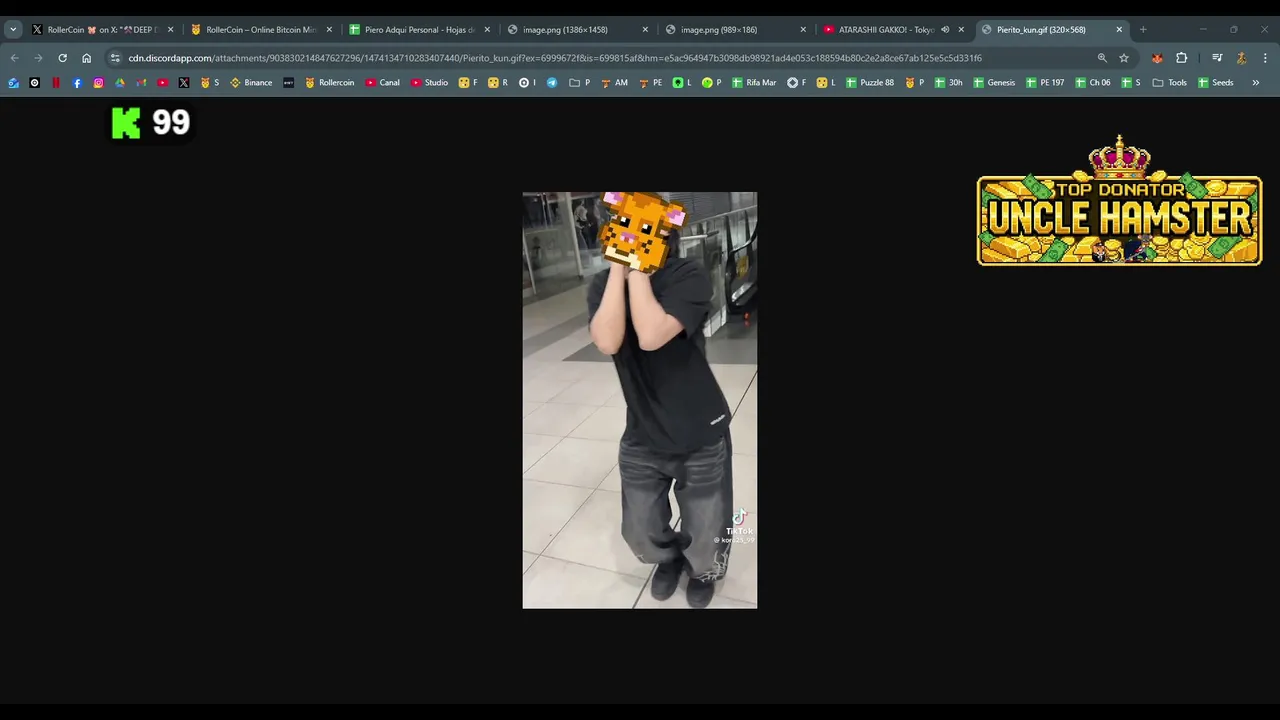Open the AM bookmark
The height and width of the screenshot is (720, 1280).
(614, 83)
